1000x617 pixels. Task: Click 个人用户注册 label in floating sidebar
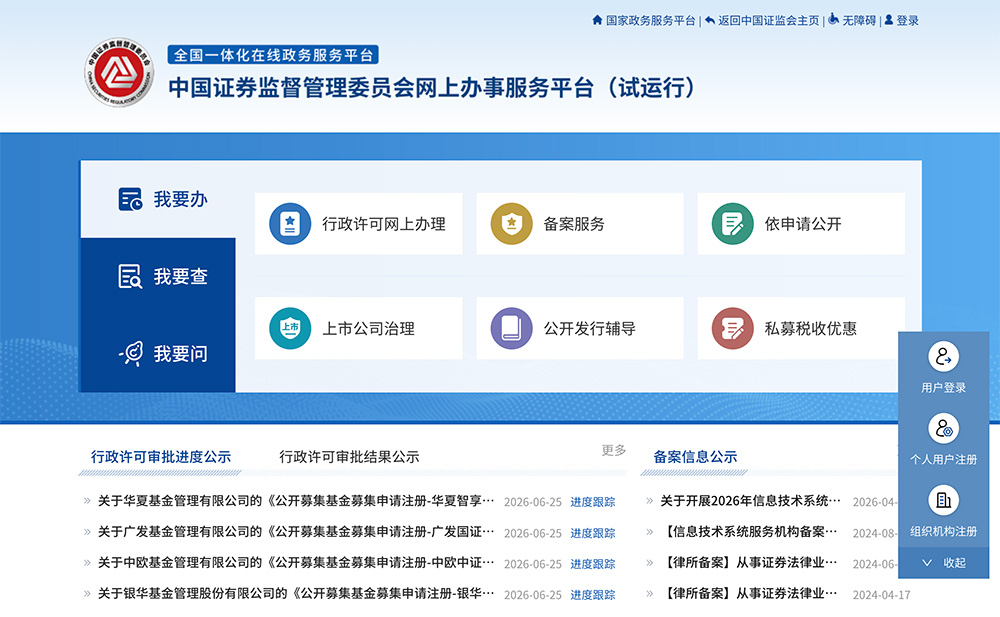tap(943, 459)
